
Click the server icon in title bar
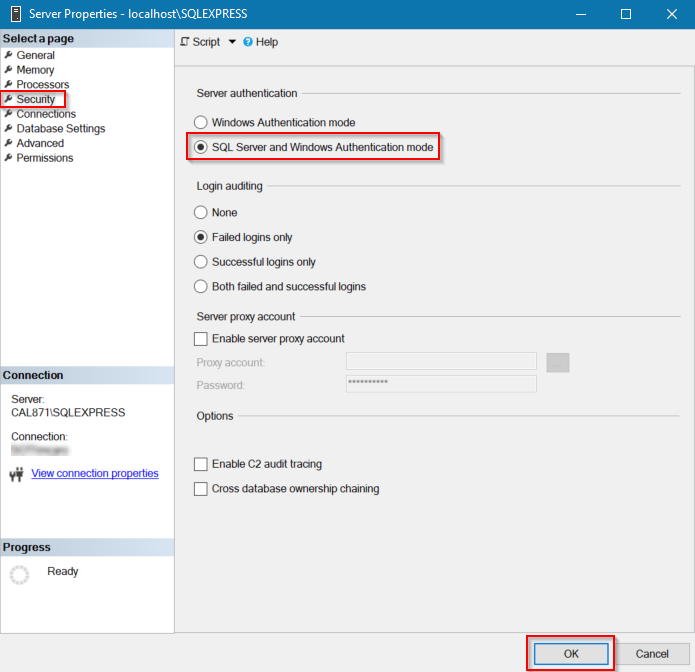[16, 14]
